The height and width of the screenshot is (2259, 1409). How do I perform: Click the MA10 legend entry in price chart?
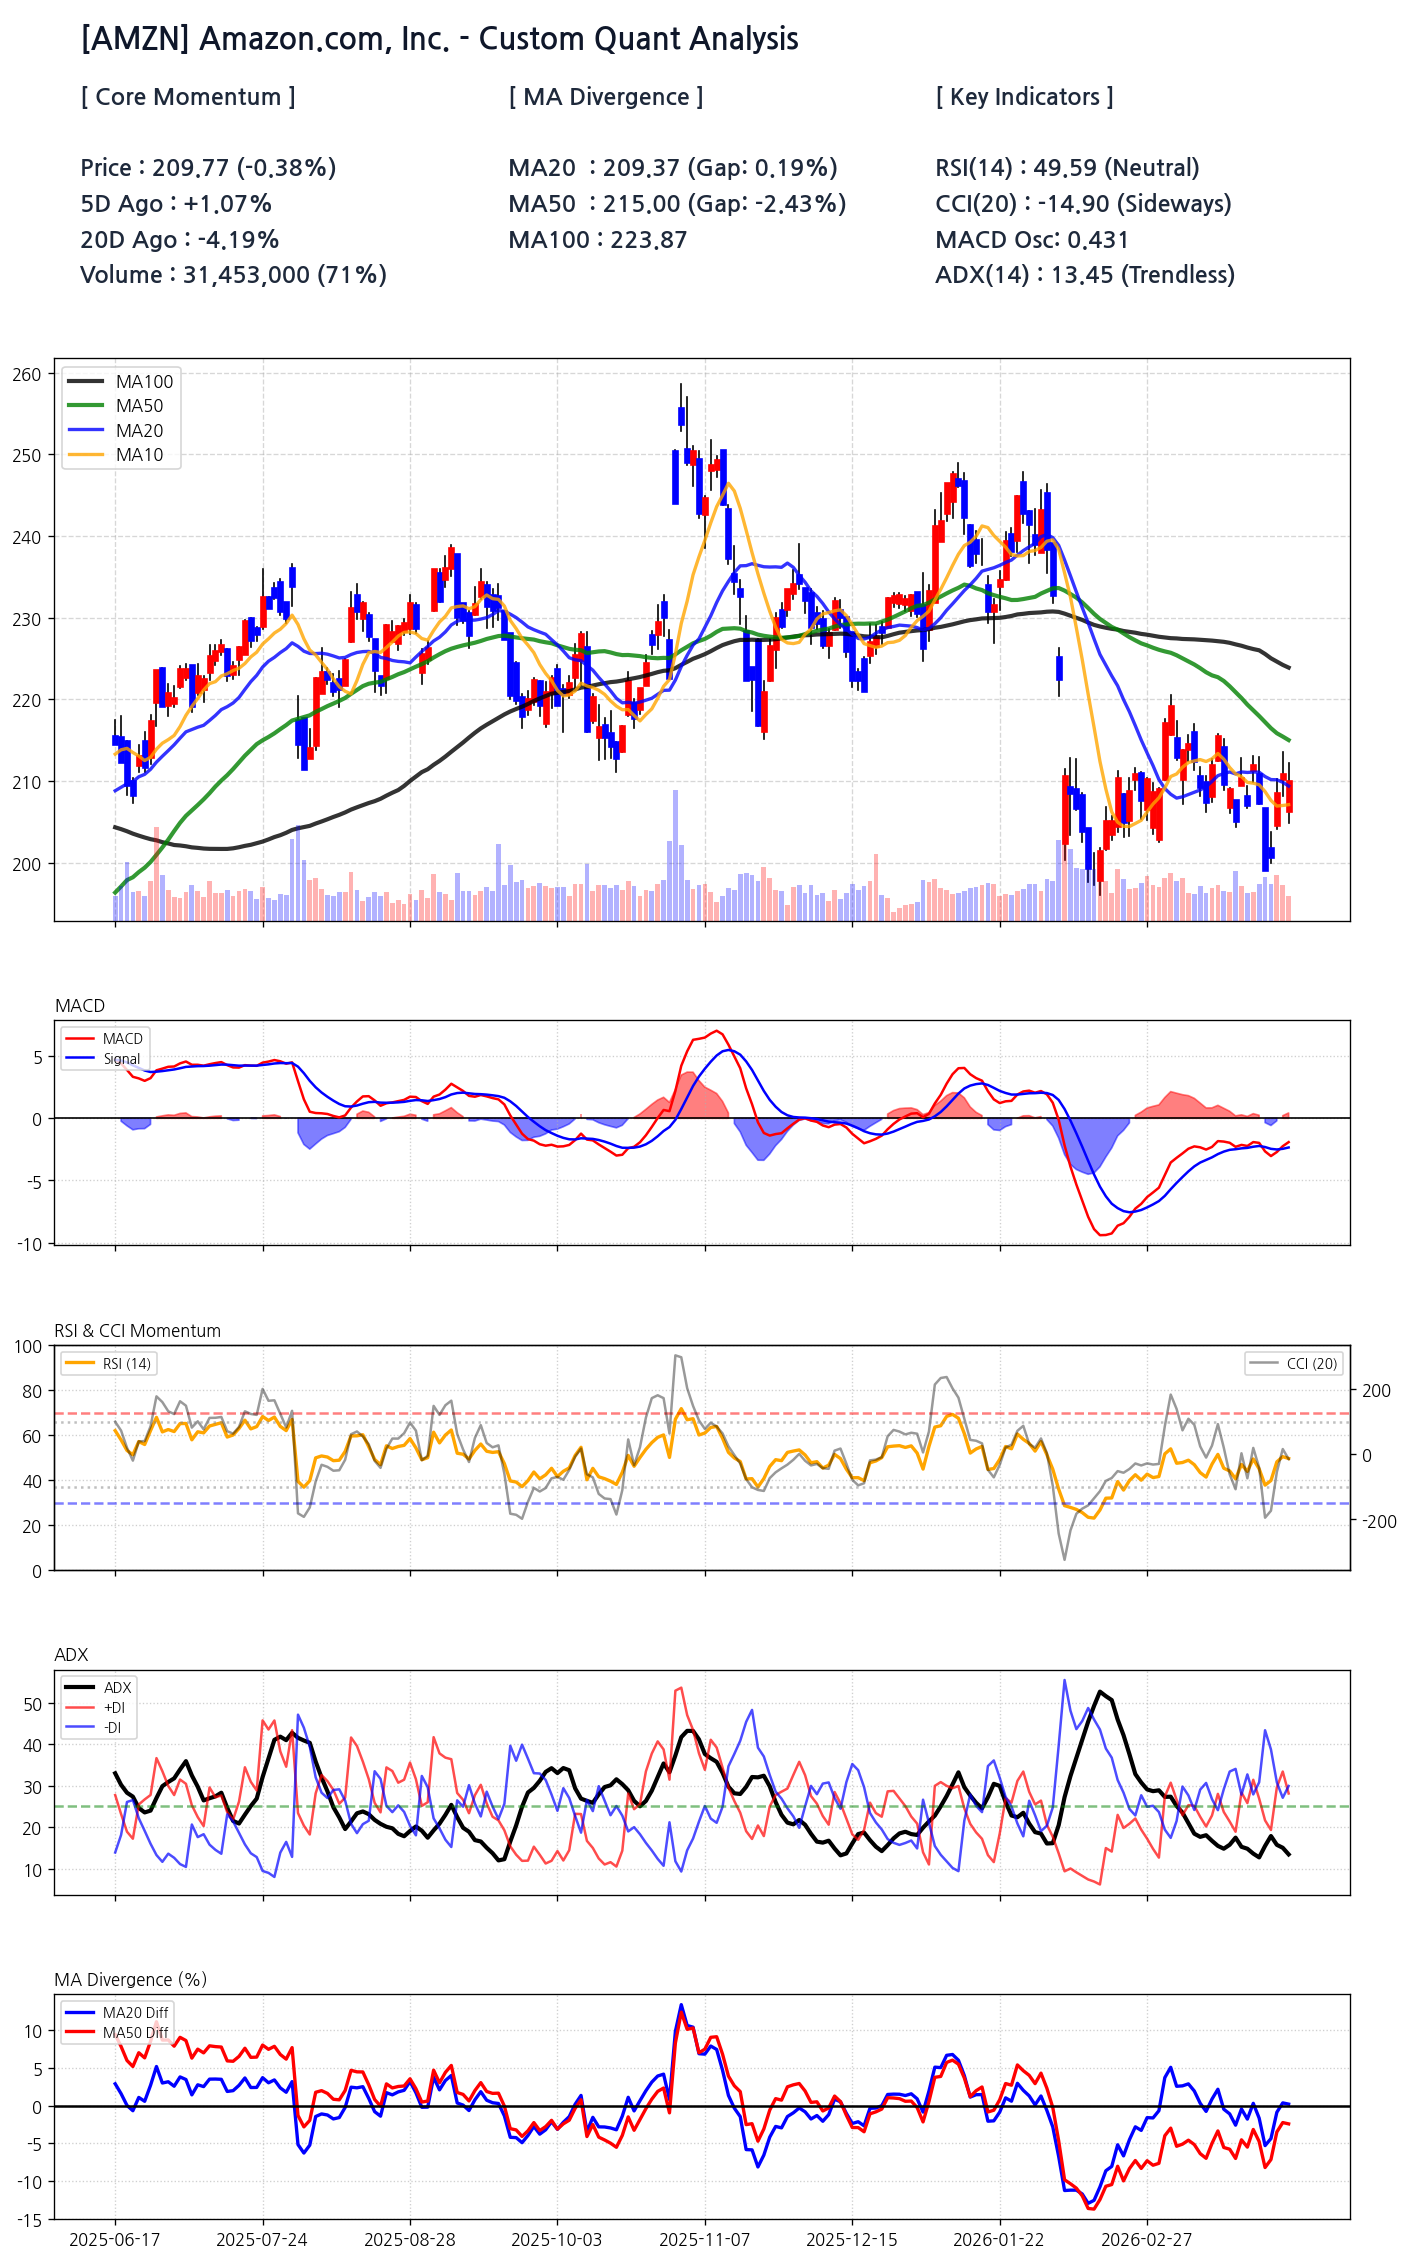[115, 455]
